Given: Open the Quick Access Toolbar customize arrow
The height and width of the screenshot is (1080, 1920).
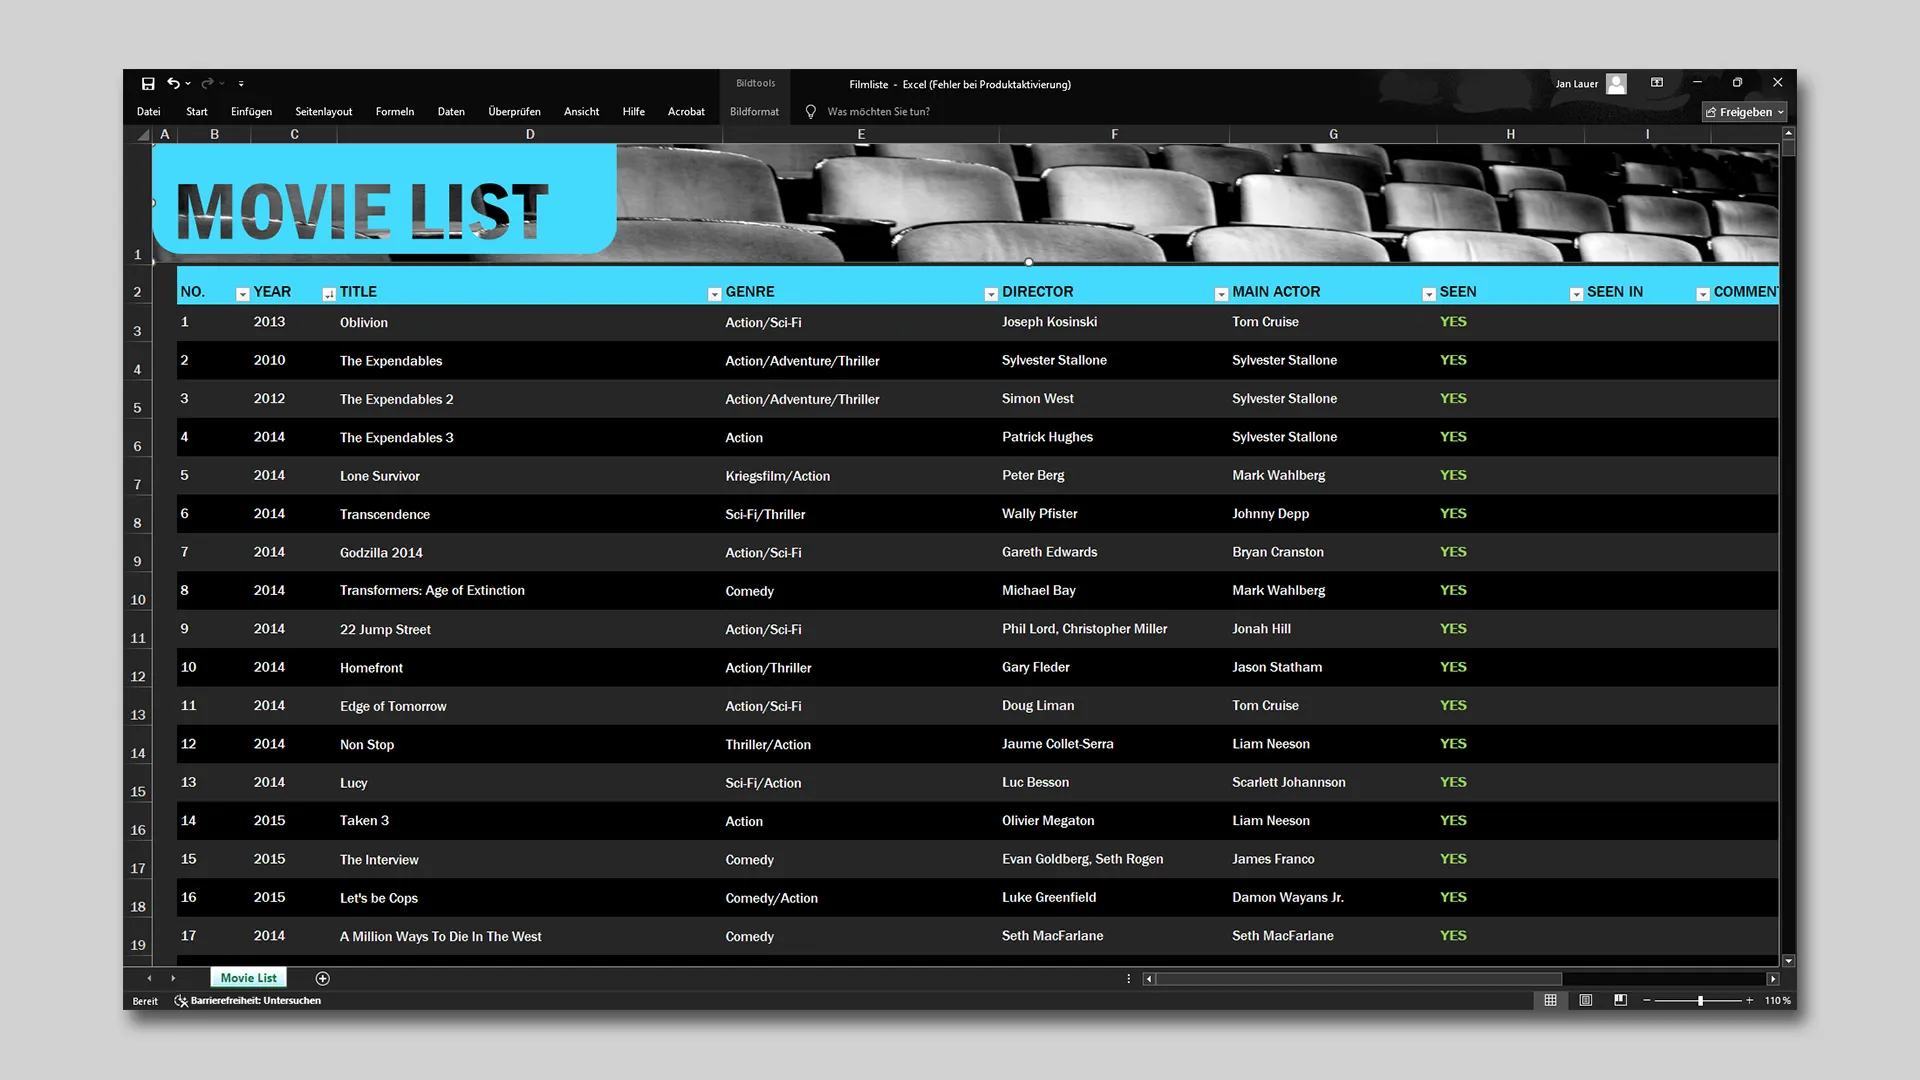Looking at the screenshot, I should [x=241, y=84].
